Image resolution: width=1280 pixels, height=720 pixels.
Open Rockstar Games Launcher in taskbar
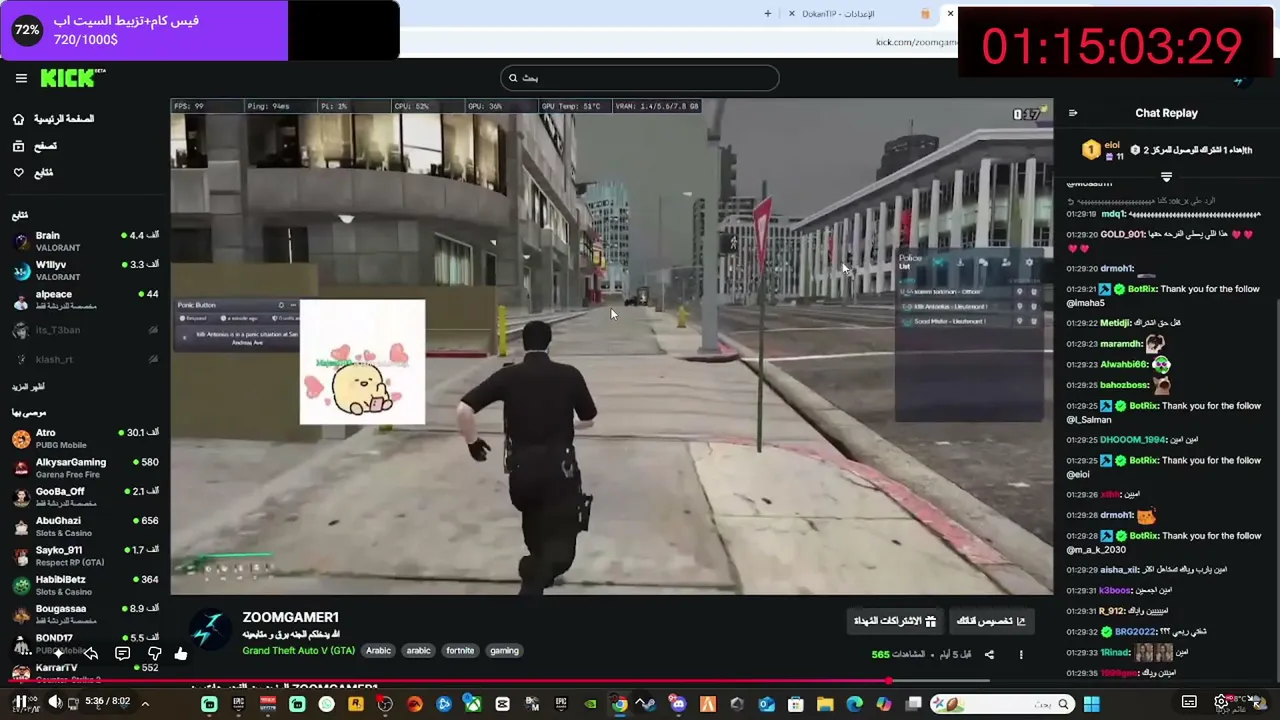(355, 704)
